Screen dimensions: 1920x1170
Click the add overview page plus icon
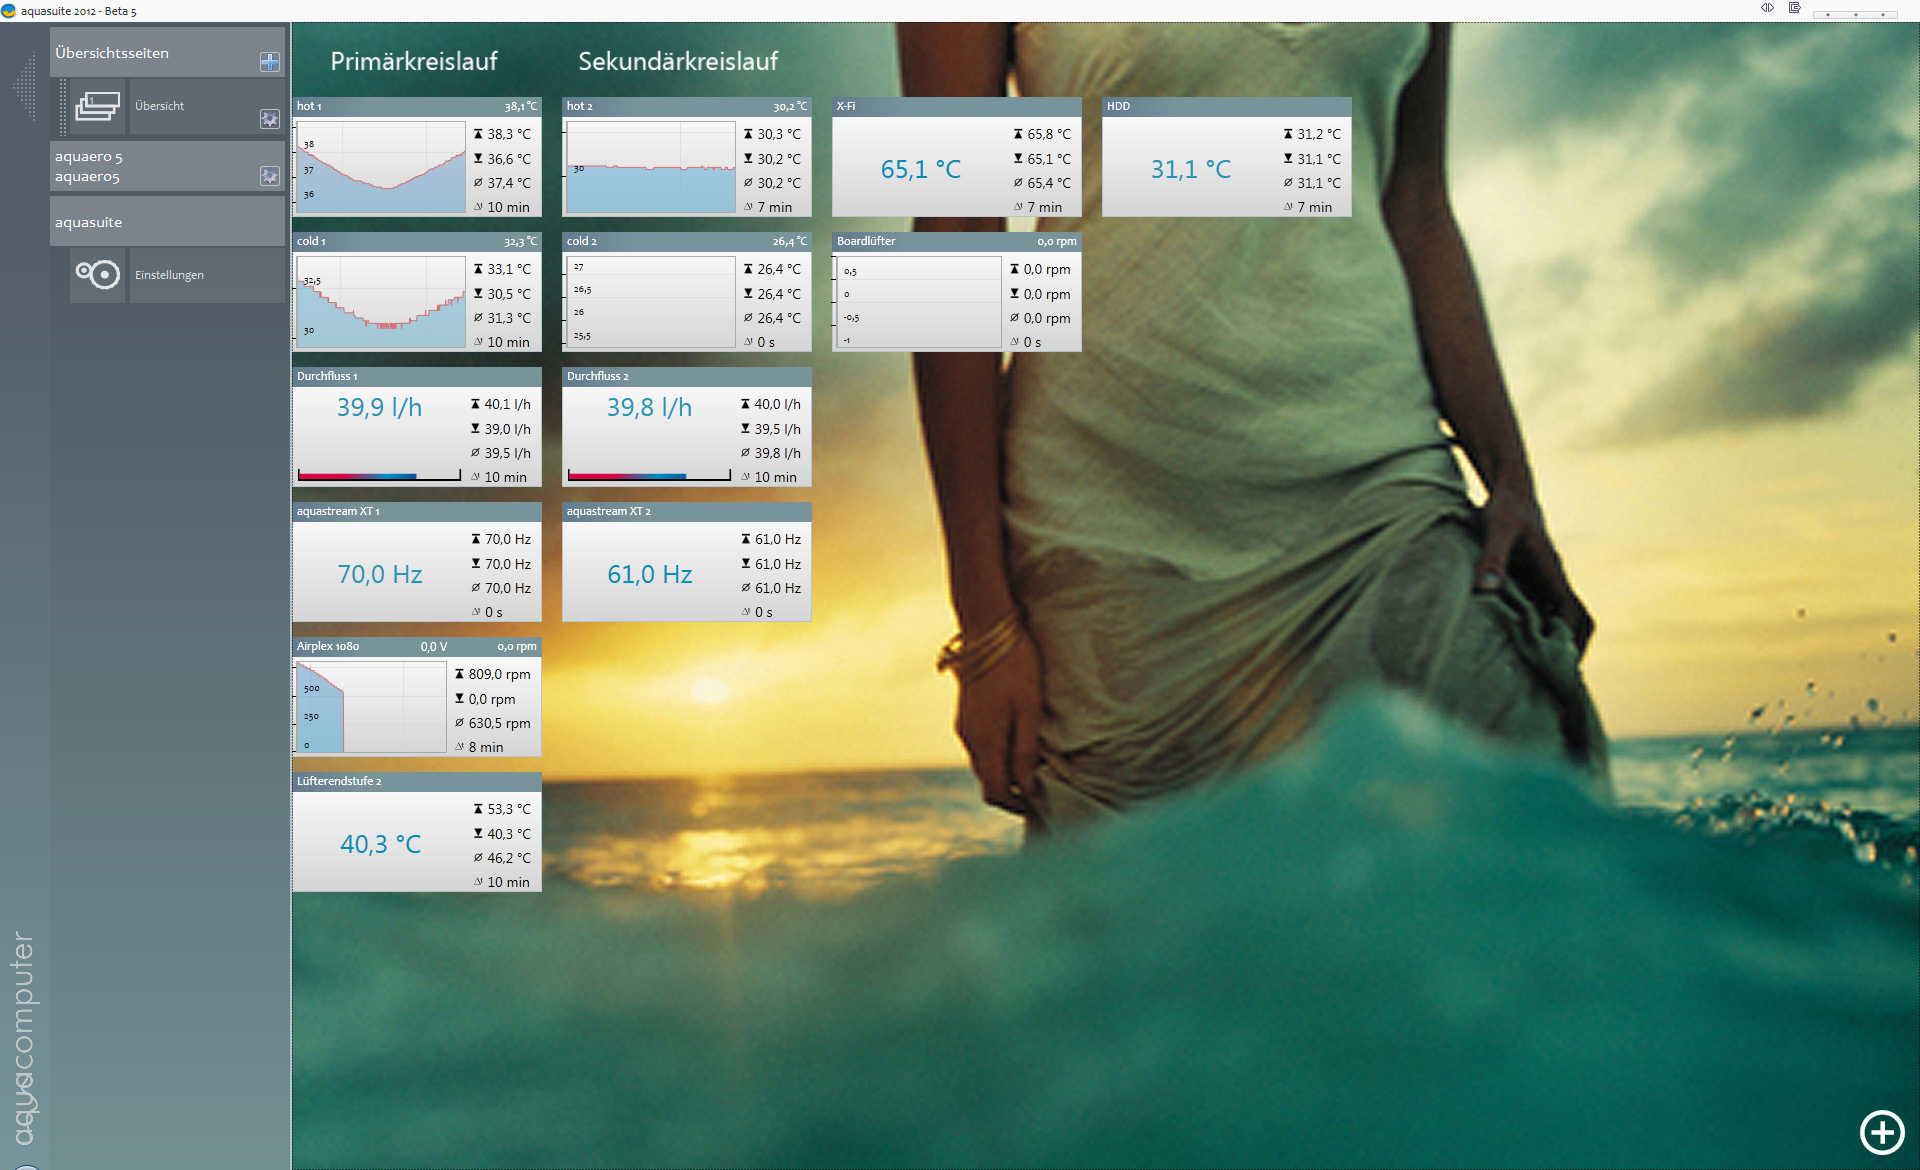269,62
